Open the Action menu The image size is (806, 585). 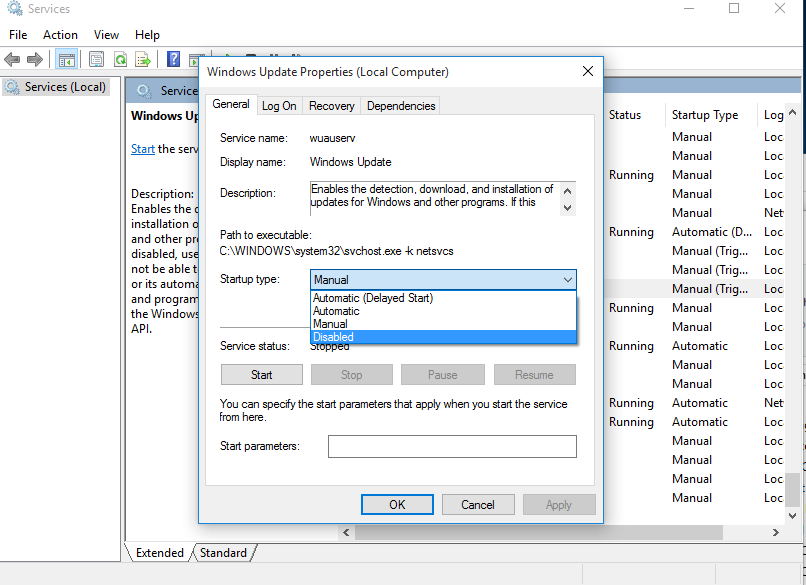60,35
